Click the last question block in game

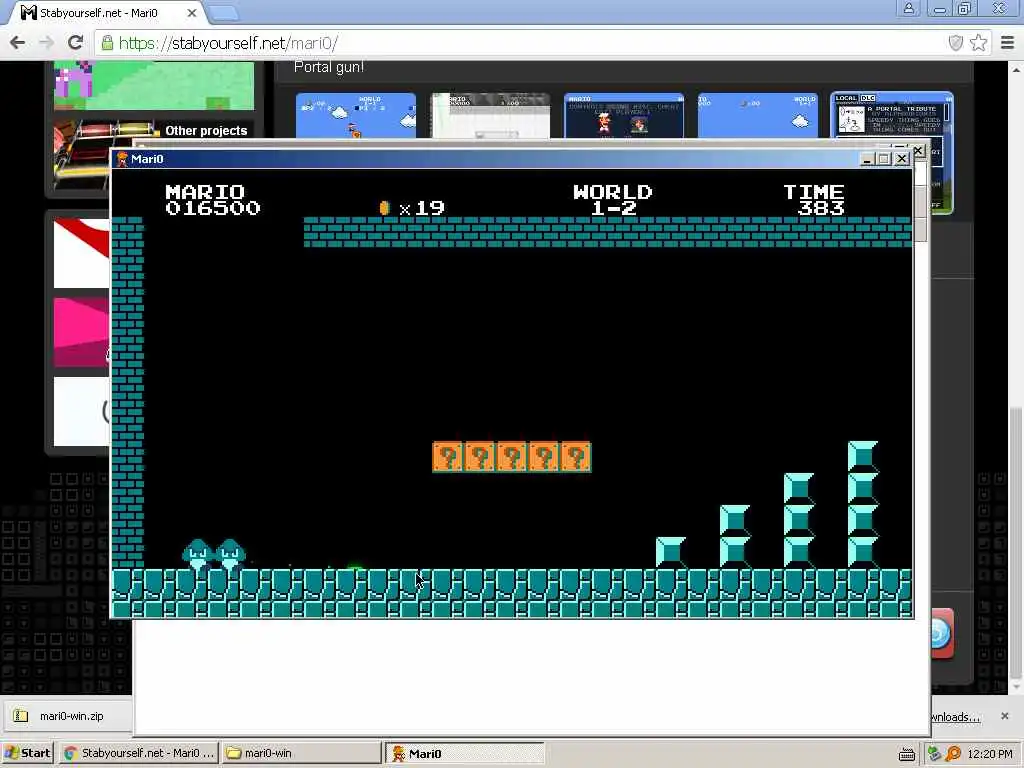[576, 456]
